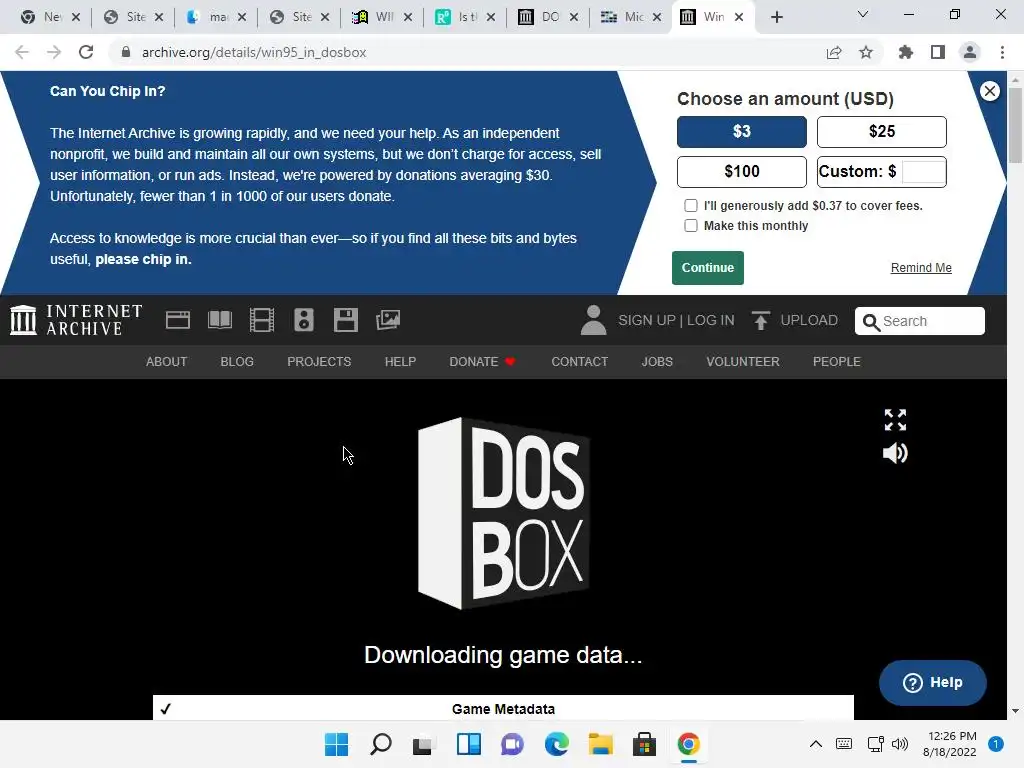This screenshot has width=1024, height=768.
Task: Open the Chrome profile avatar
Action: pyautogui.click(x=970, y=52)
